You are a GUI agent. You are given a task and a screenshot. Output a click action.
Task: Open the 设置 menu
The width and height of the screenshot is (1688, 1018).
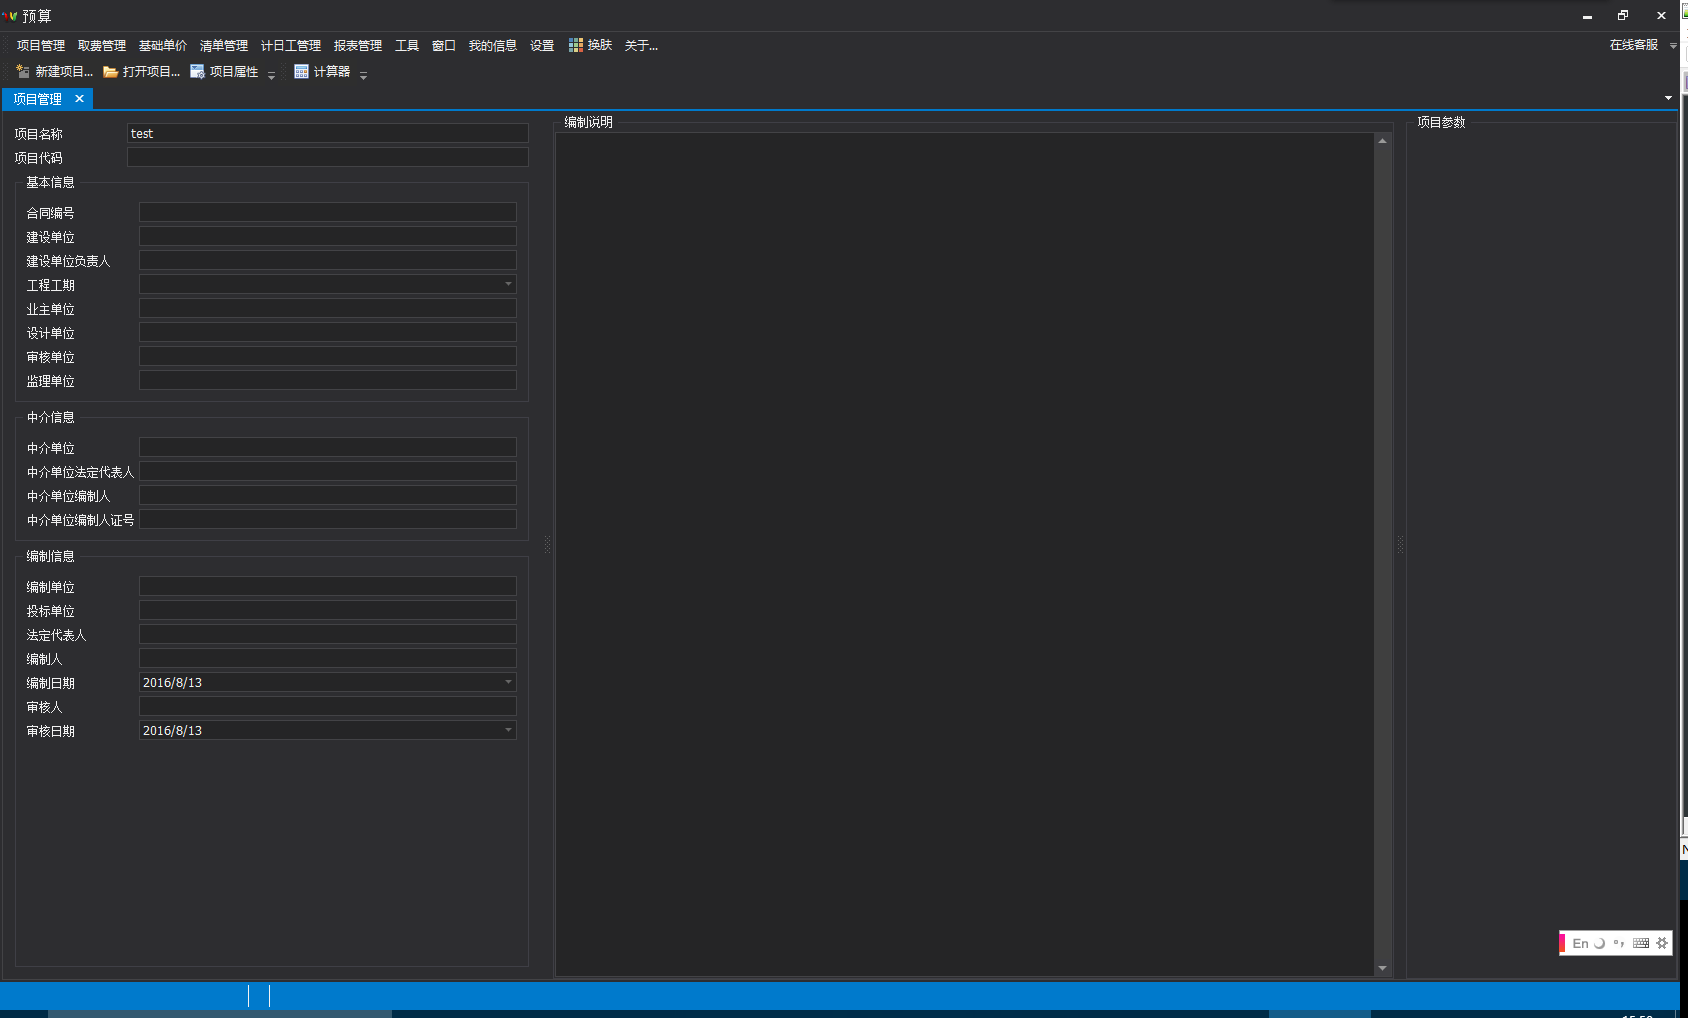(542, 45)
